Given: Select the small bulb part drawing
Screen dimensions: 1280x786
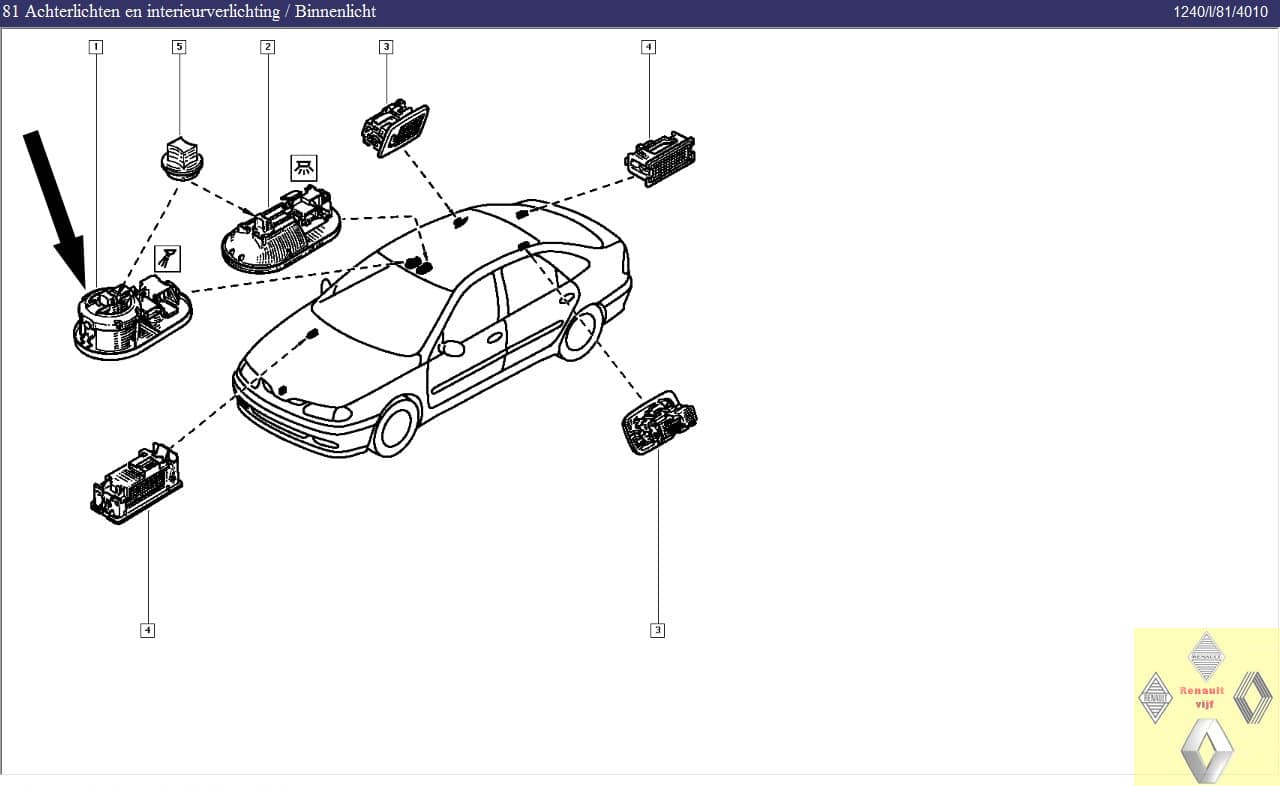Looking at the screenshot, I should coord(181,161).
